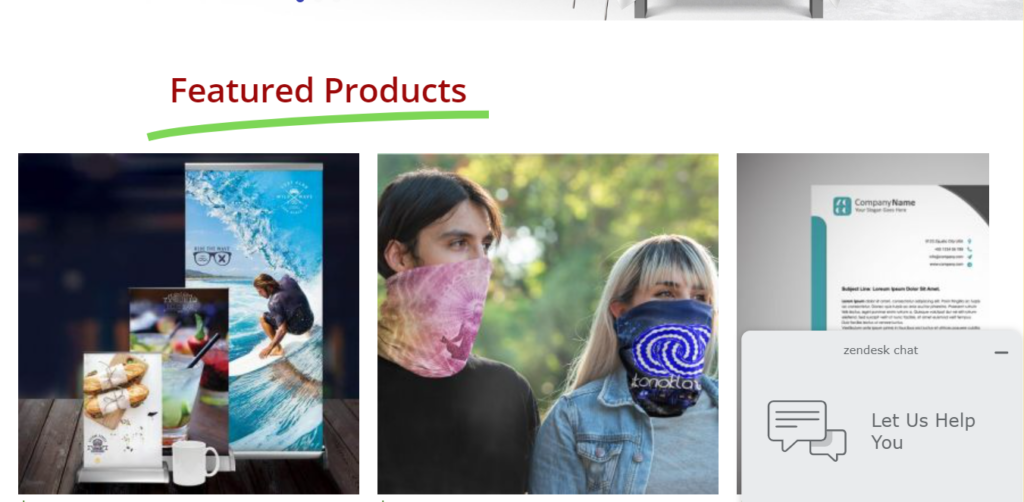Open the letterhead product image

pos(863,242)
